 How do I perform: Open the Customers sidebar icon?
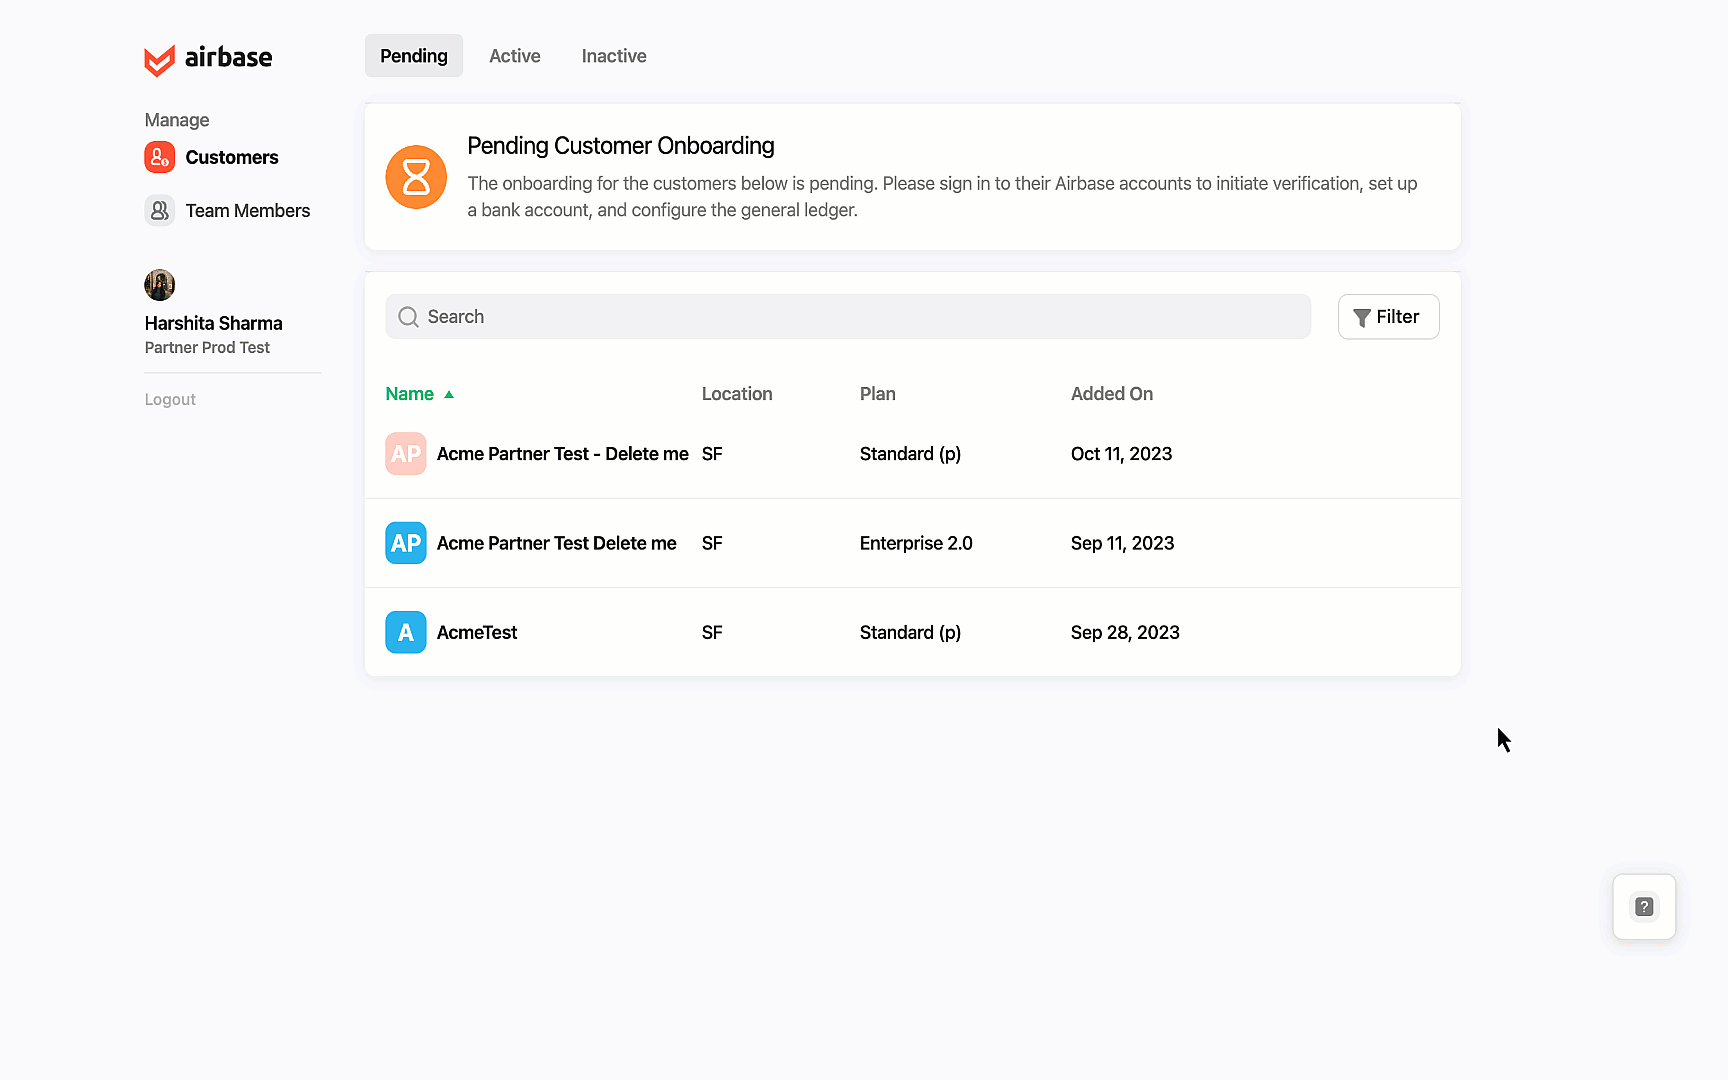(x=160, y=157)
